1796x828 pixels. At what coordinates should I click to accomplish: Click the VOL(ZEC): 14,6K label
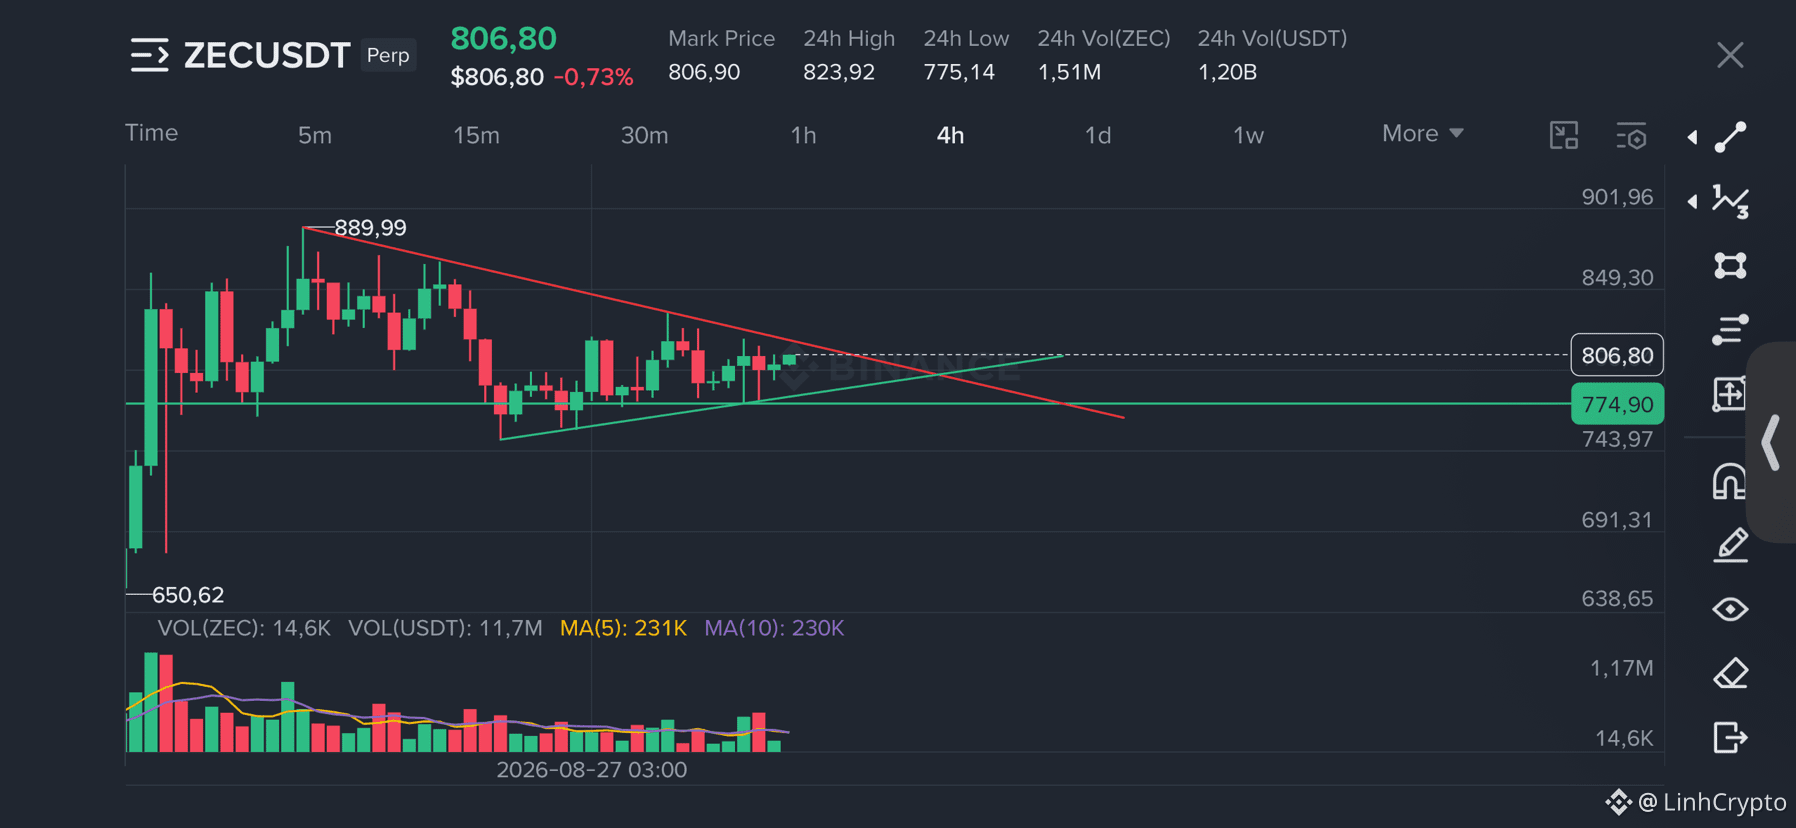[x=244, y=628]
